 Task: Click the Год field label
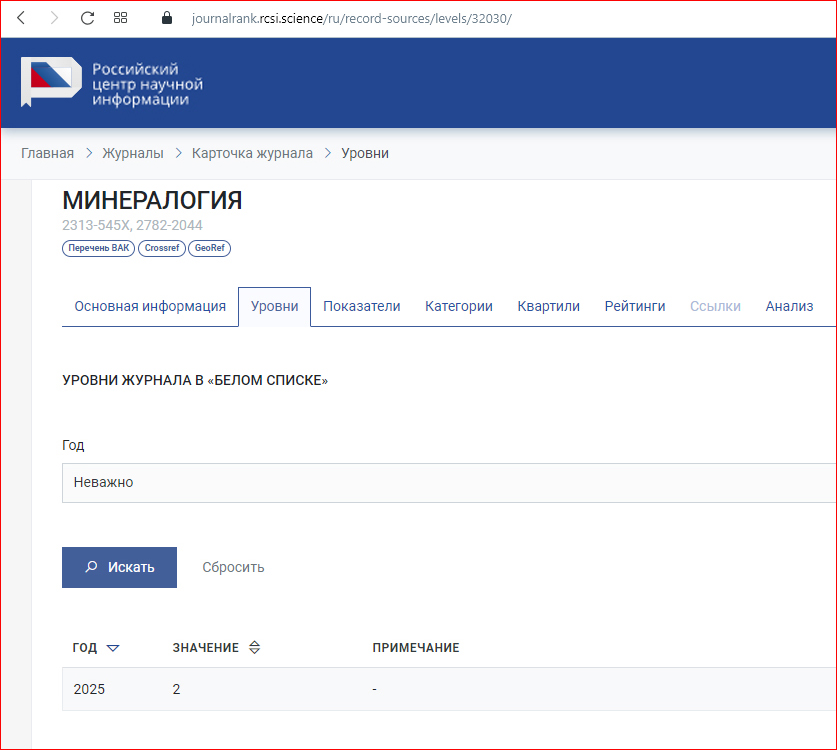(x=73, y=445)
